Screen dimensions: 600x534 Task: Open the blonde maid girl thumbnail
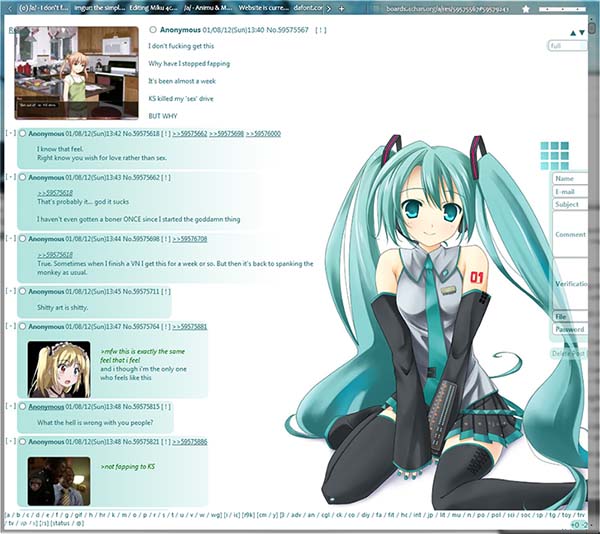click(59, 369)
